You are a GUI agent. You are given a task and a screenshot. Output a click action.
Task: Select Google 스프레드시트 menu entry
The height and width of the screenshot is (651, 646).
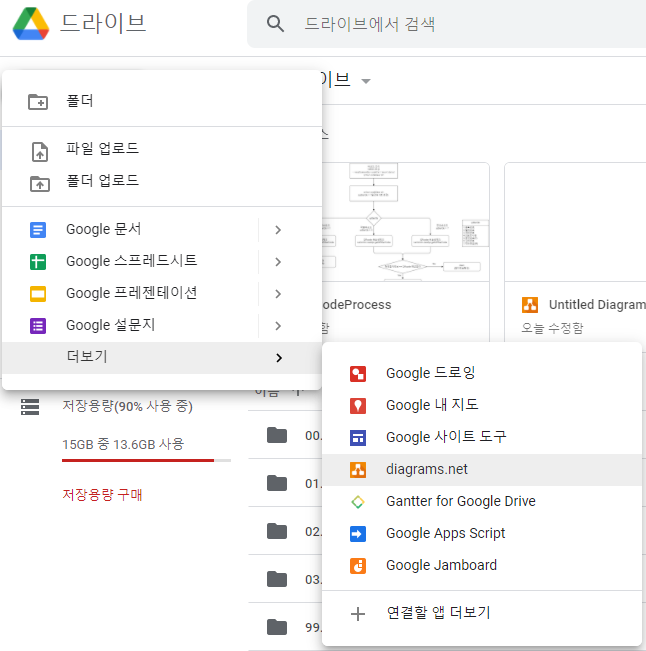(x=162, y=262)
